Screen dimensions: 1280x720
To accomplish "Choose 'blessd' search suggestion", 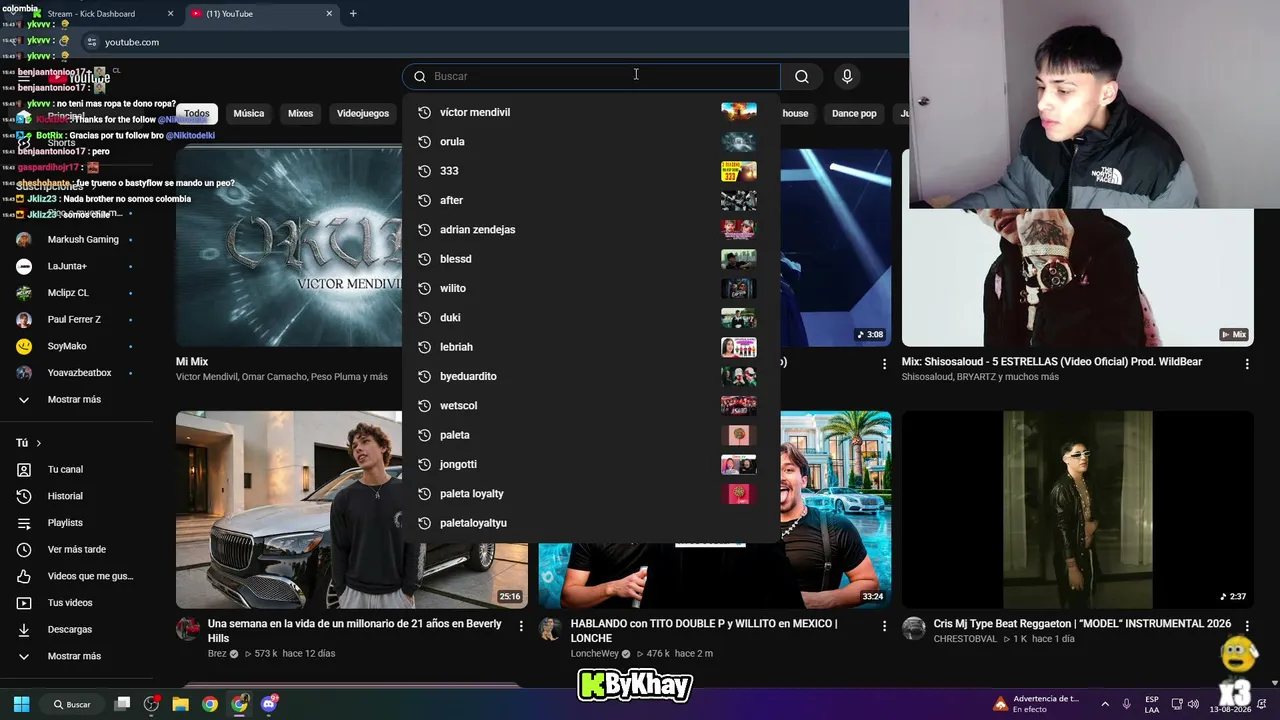I will [591, 259].
